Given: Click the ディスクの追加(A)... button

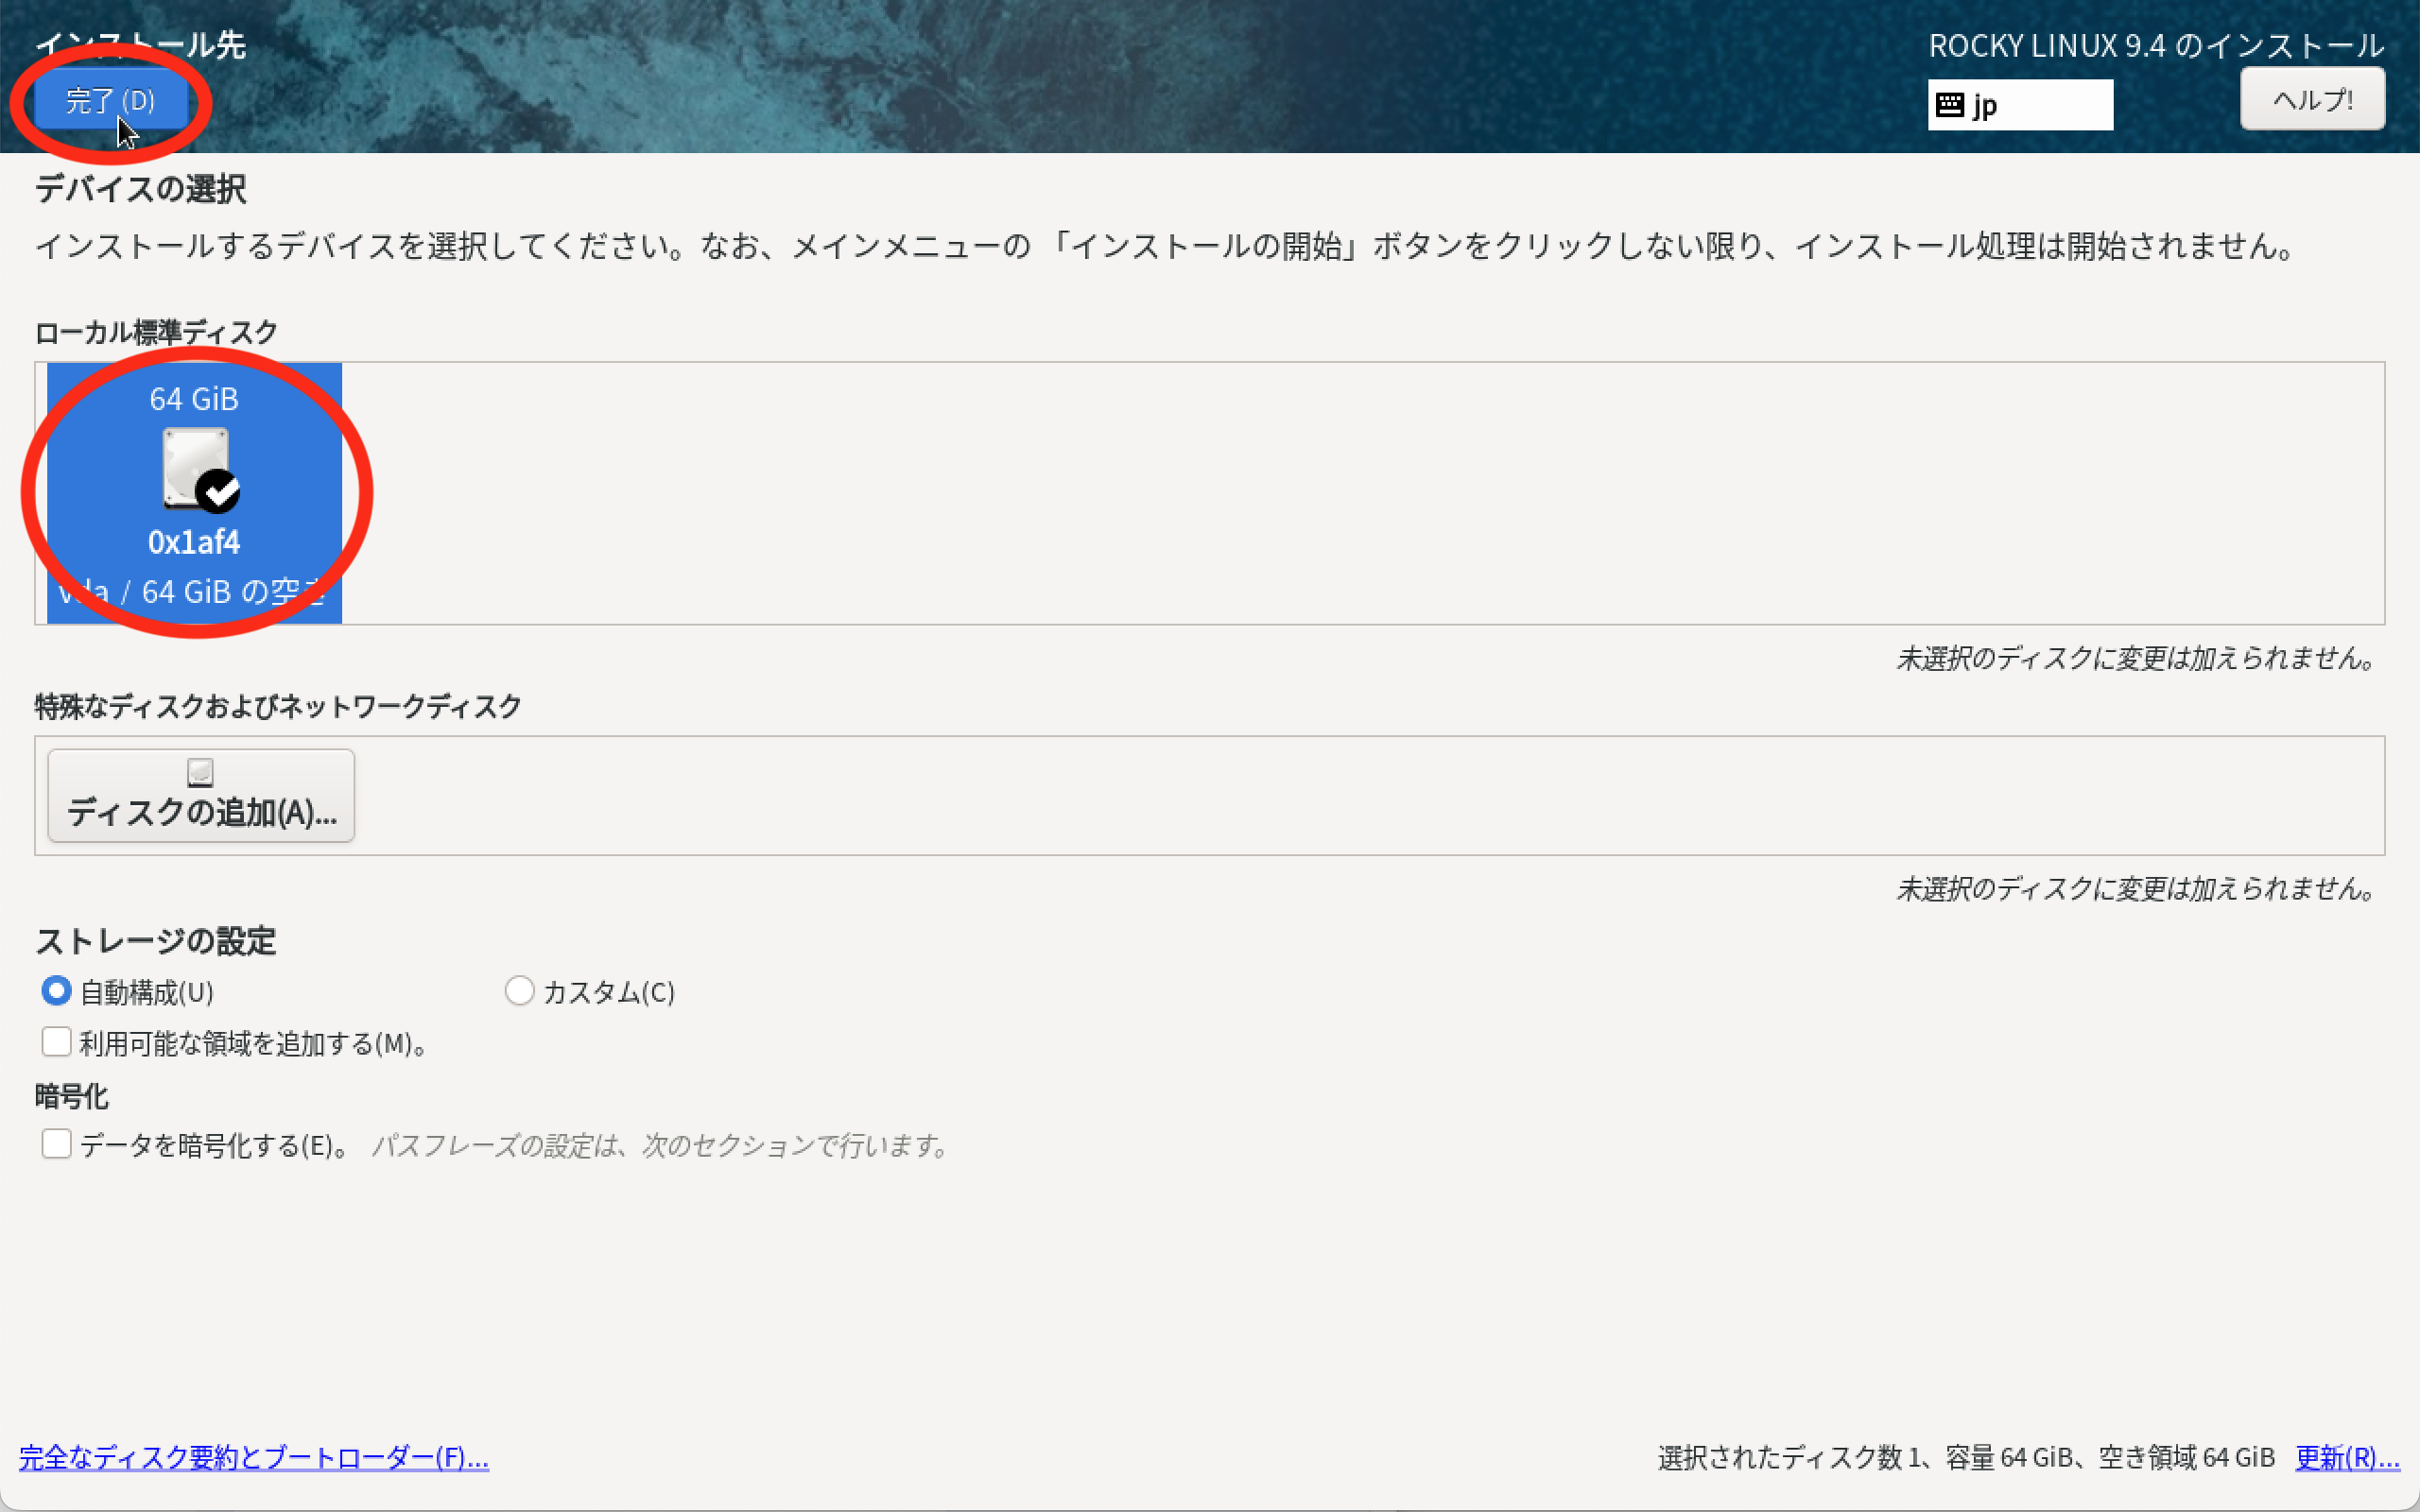Looking at the screenshot, I should click(x=201, y=795).
